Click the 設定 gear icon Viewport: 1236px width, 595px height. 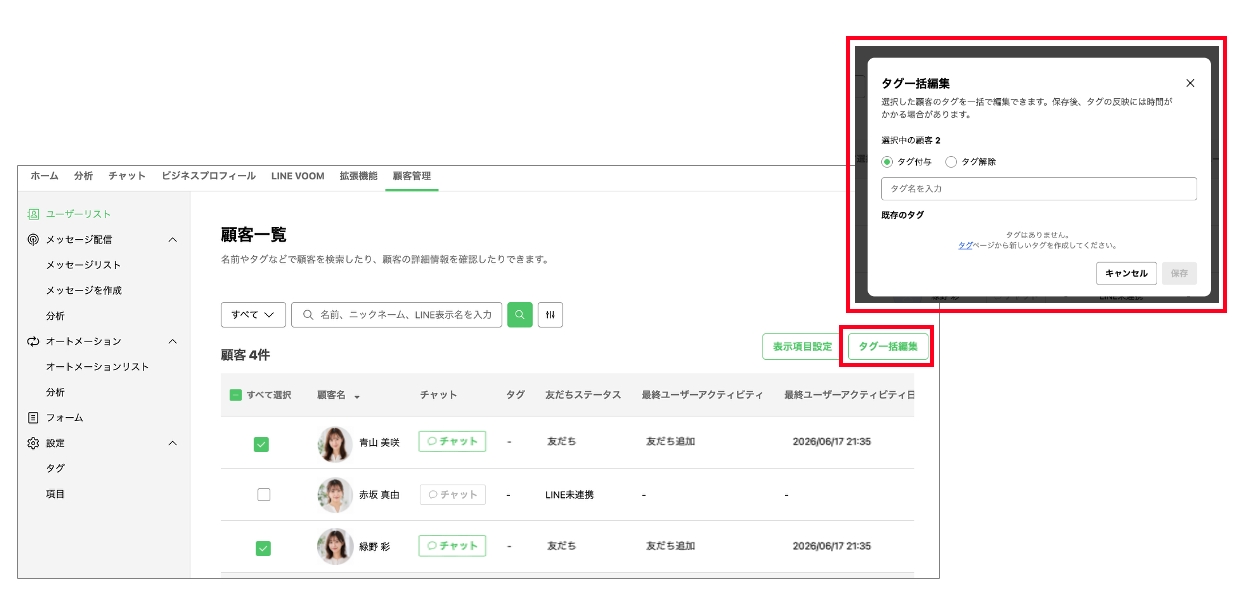33,443
